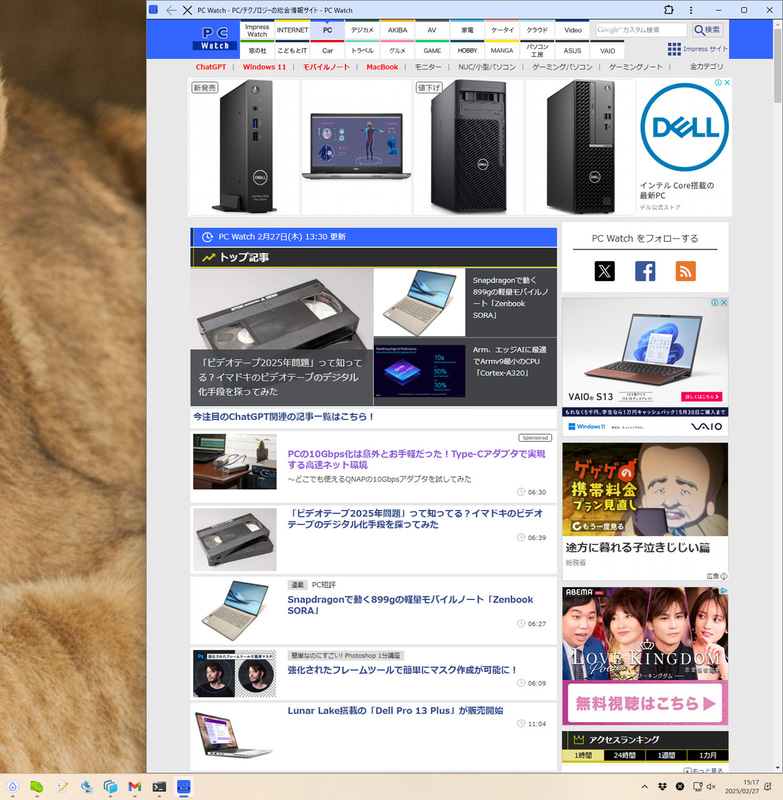This screenshot has width=783, height=800.
Task: Open the Windows 11 category link
Action: 264,67
